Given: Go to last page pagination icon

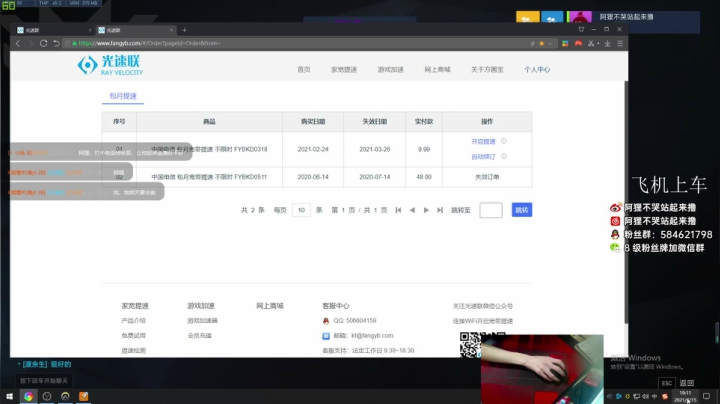Looking at the screenshot, I should (440, 210).
